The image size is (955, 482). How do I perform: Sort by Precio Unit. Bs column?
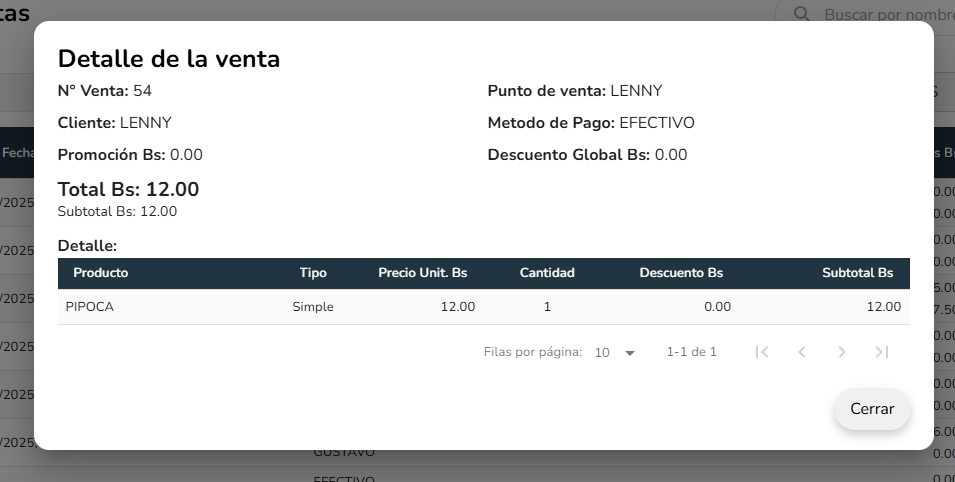pos(422,273)
